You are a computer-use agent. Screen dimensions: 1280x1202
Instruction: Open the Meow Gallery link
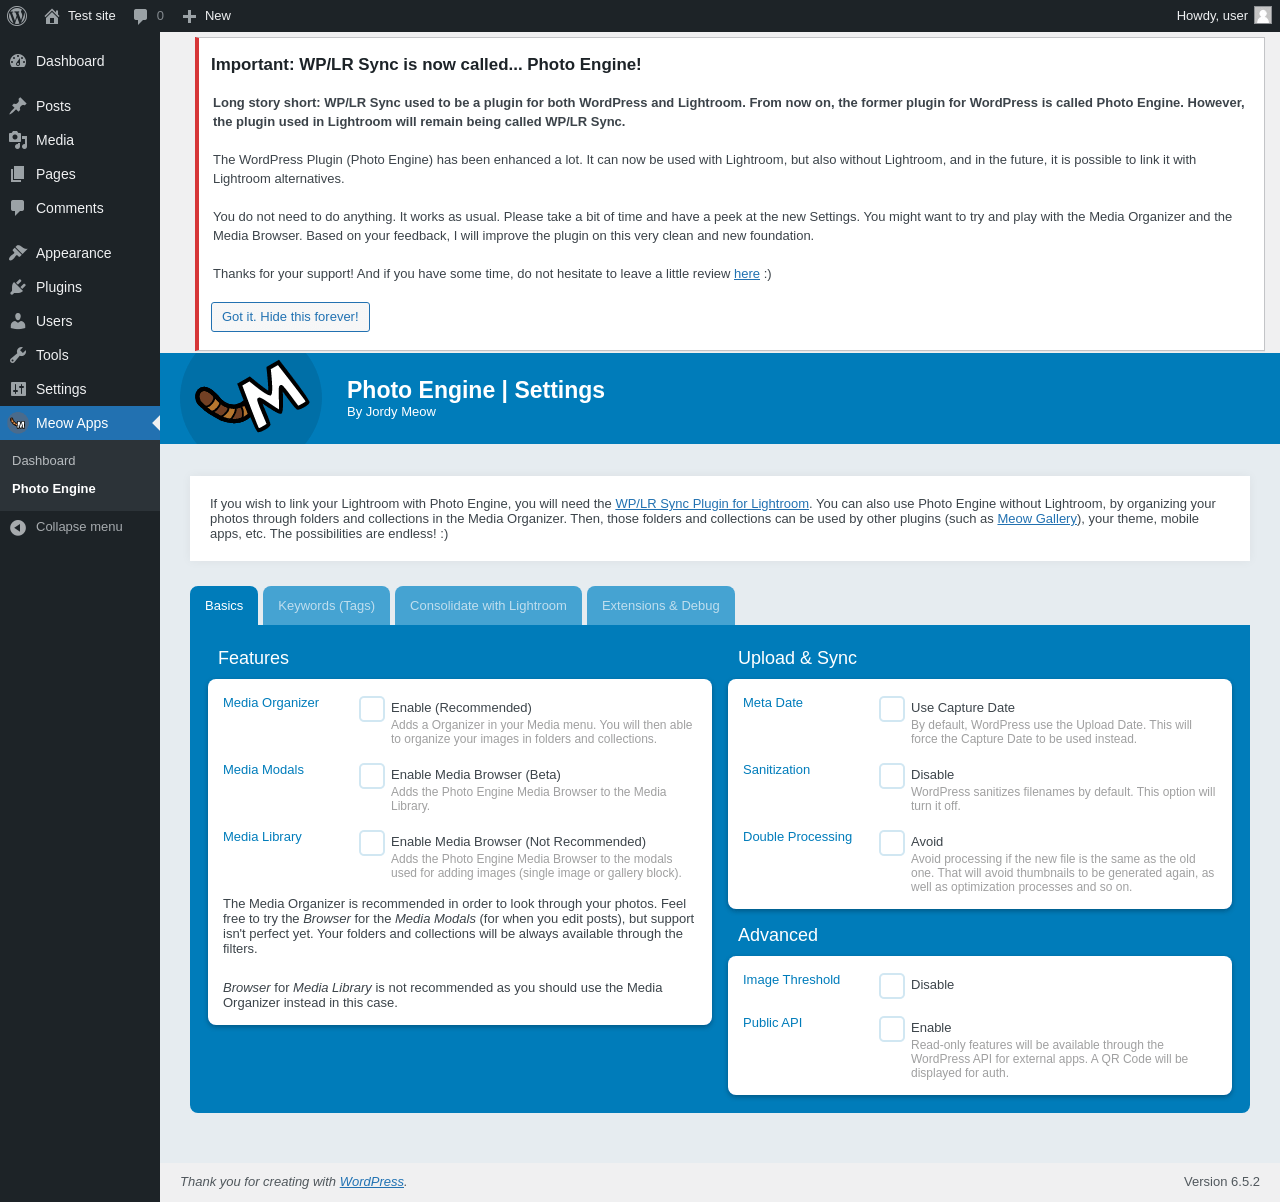[1038, 519]
